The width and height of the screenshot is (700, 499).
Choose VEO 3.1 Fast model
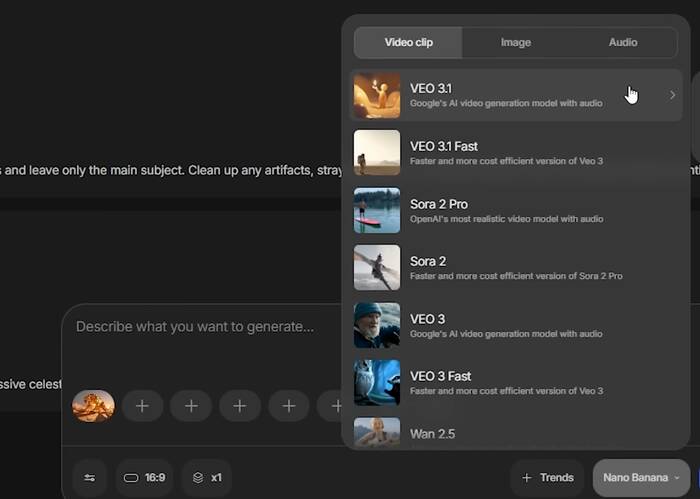pyautogui.click(x=516, y=153)
